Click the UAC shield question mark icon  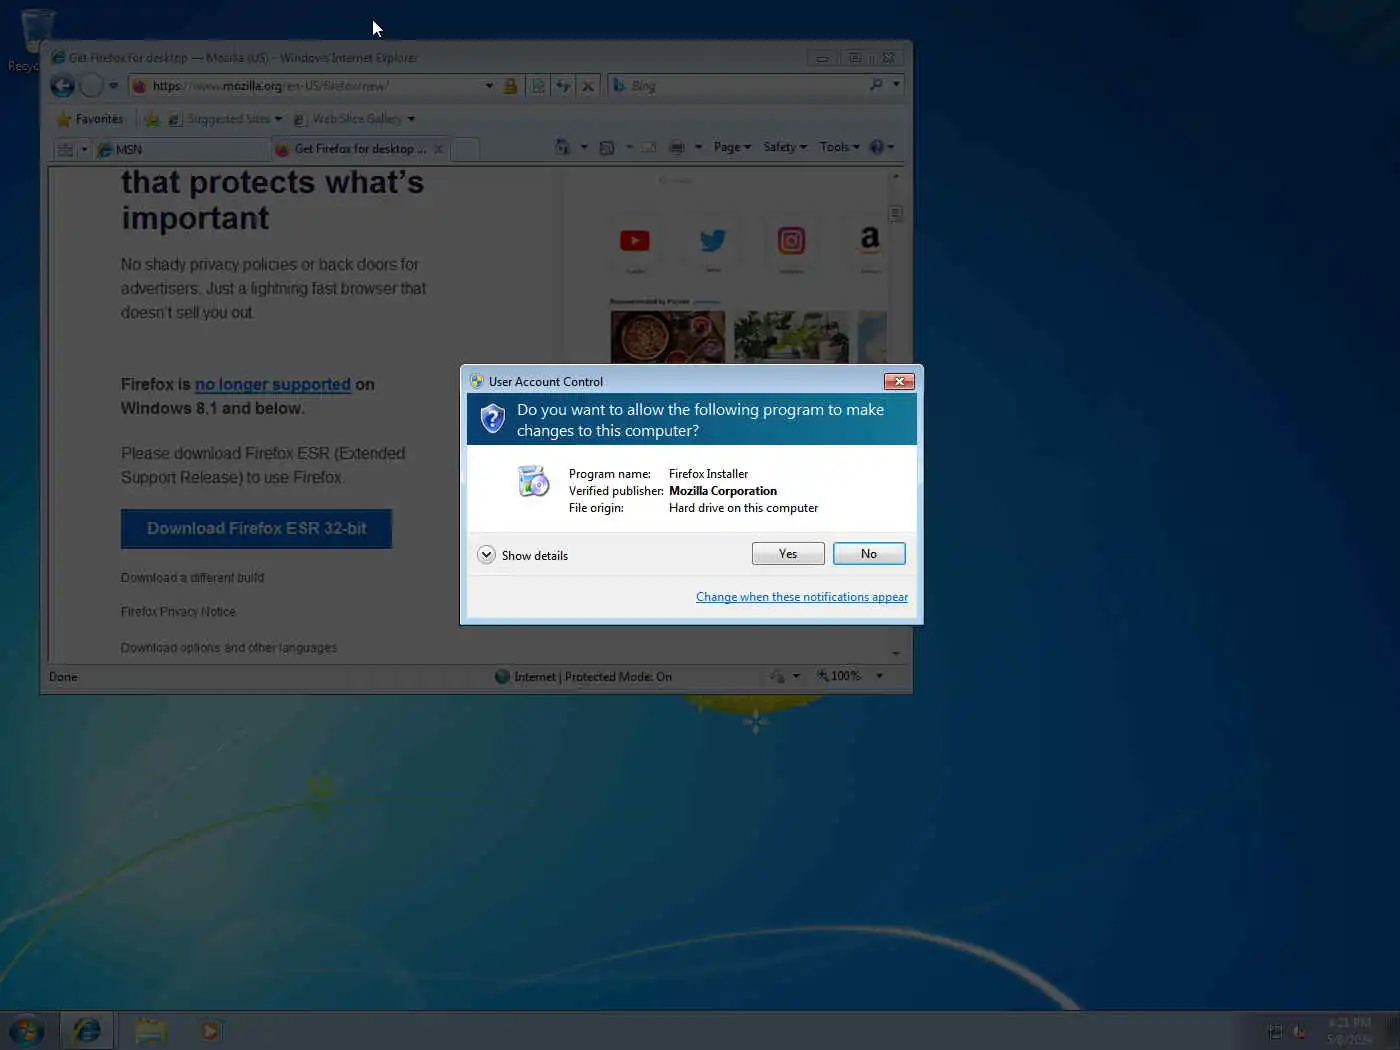tap(492, 418)
